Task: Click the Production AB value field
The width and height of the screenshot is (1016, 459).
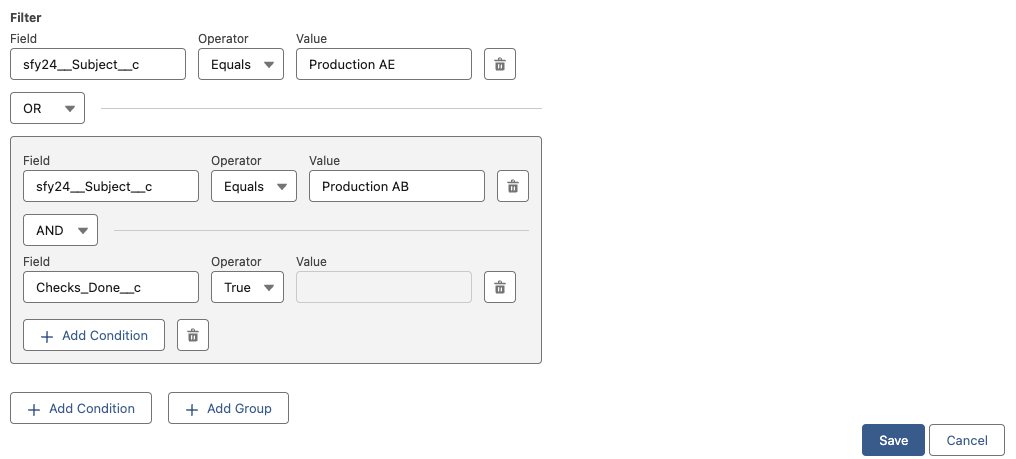Action: click(397, 186)
